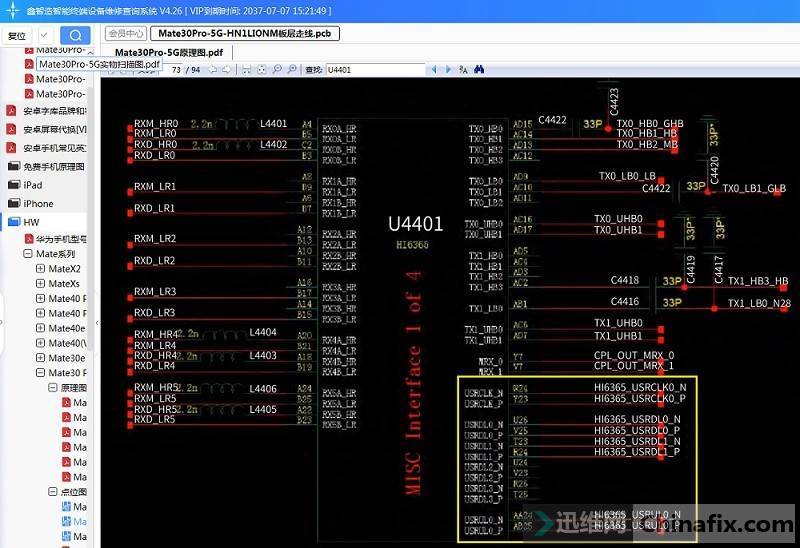Switch to Mate30Pro-5G原理图.pdf tab
The height and width of the screenshot is (548, 800).
[168, 52]
